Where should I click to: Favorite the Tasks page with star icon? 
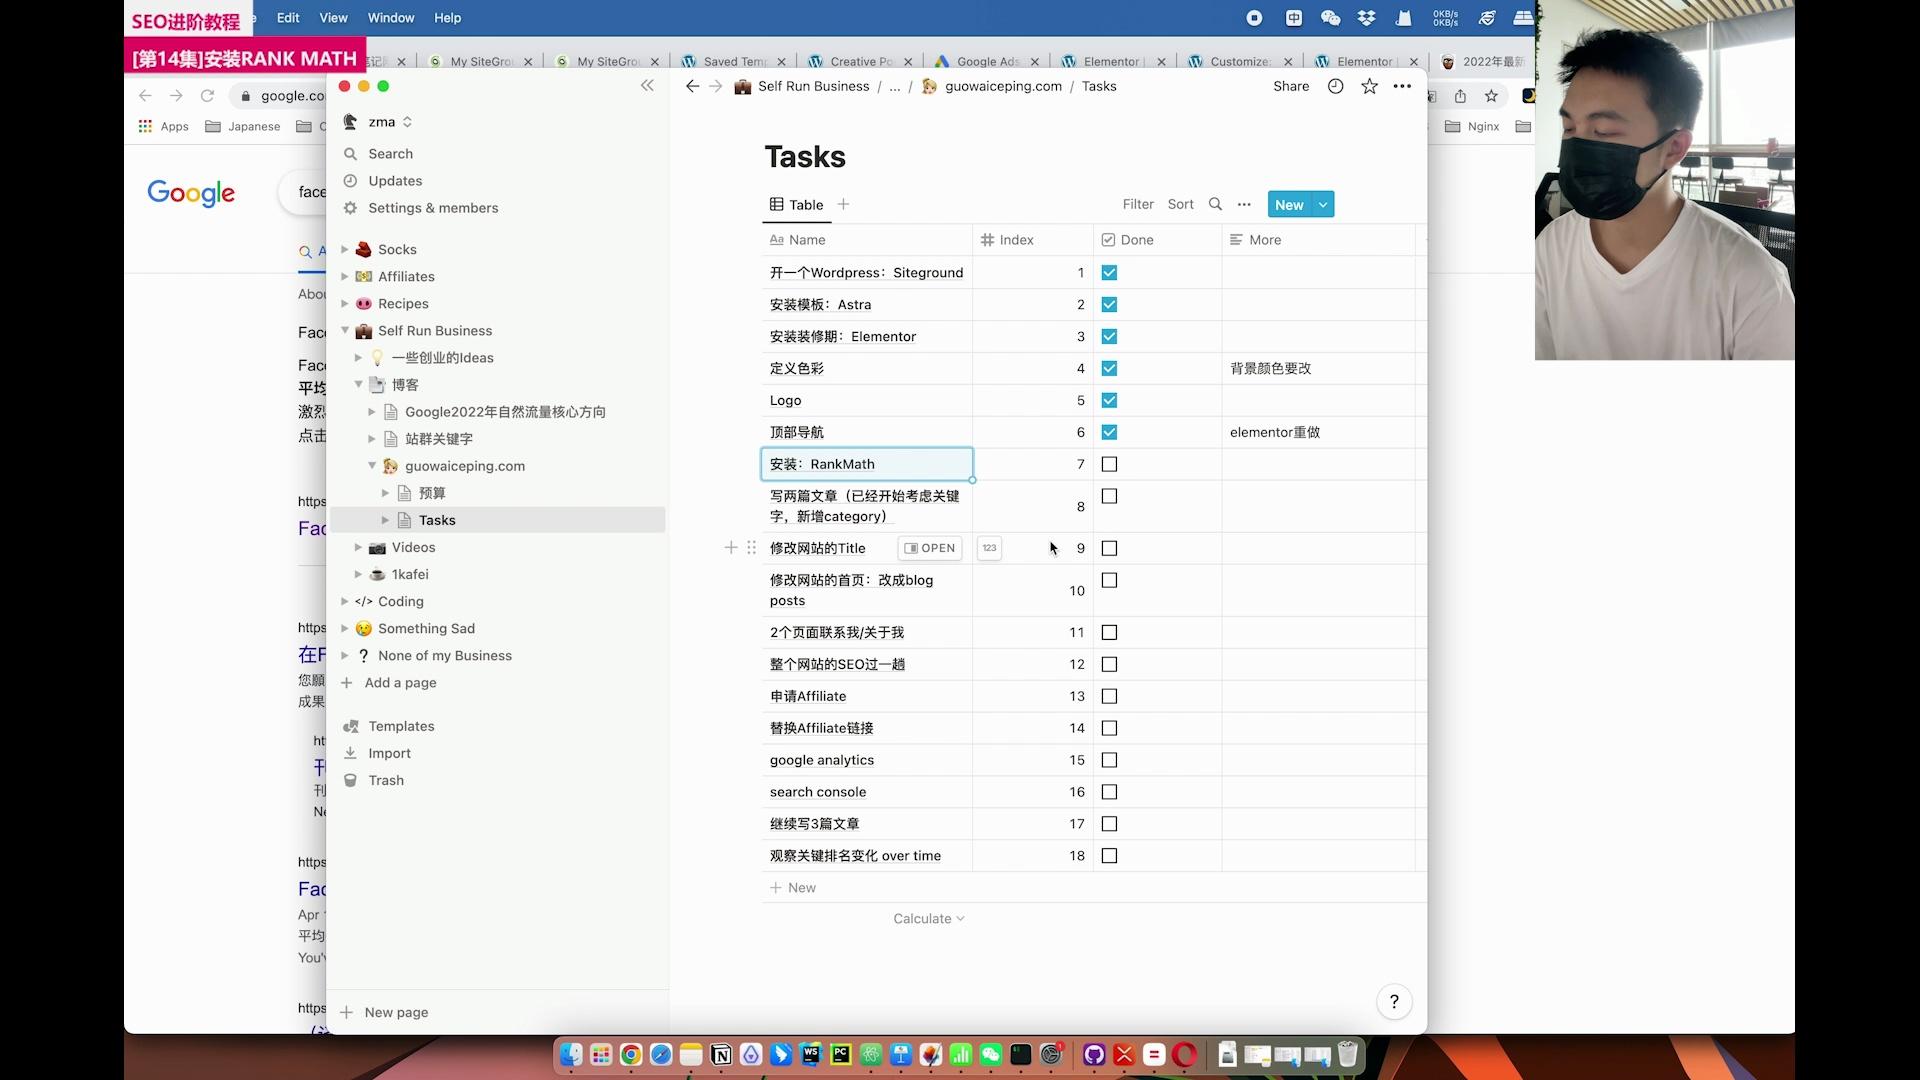[x=1369, y=86]
